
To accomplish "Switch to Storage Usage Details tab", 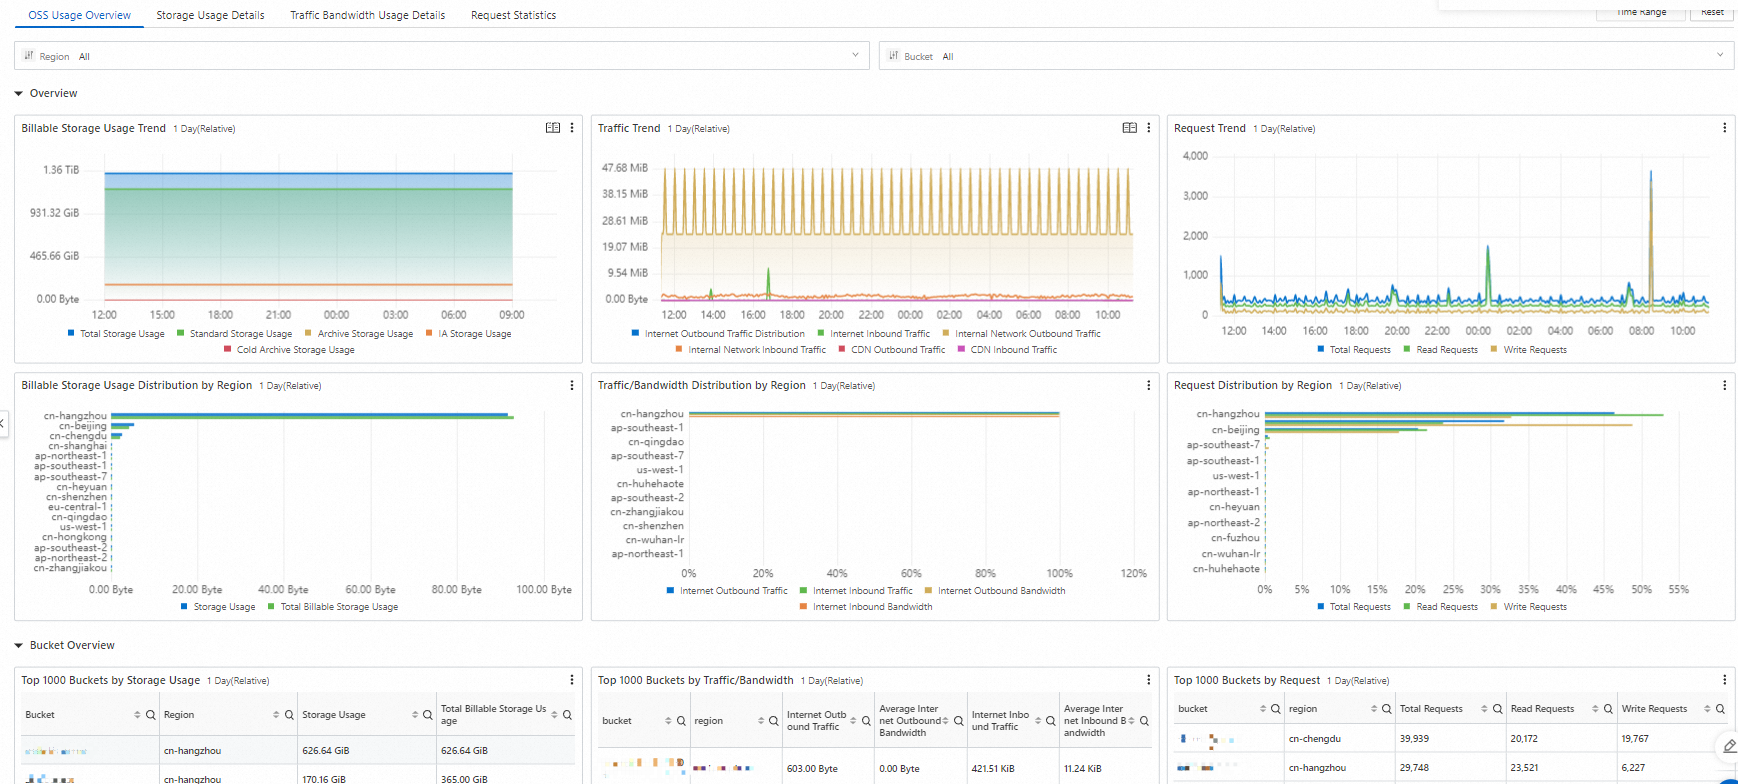I will click(210, 15).
